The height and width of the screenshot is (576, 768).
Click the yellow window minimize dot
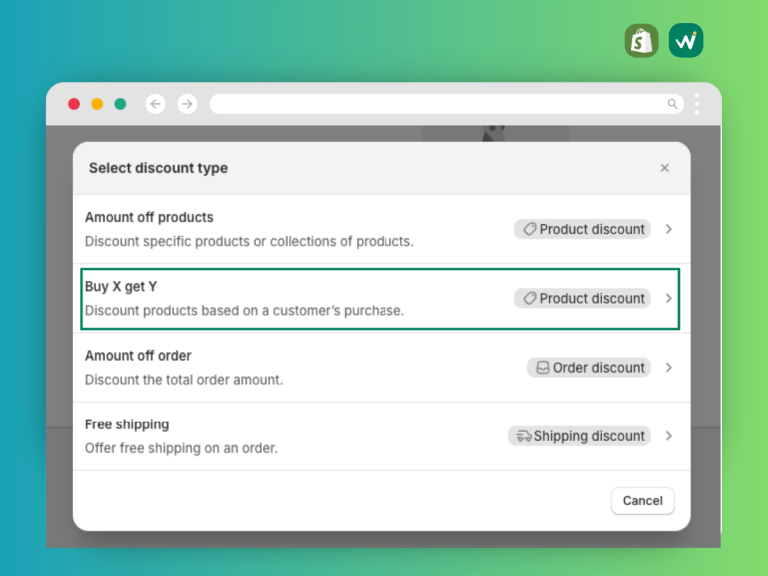coord(97,104)
